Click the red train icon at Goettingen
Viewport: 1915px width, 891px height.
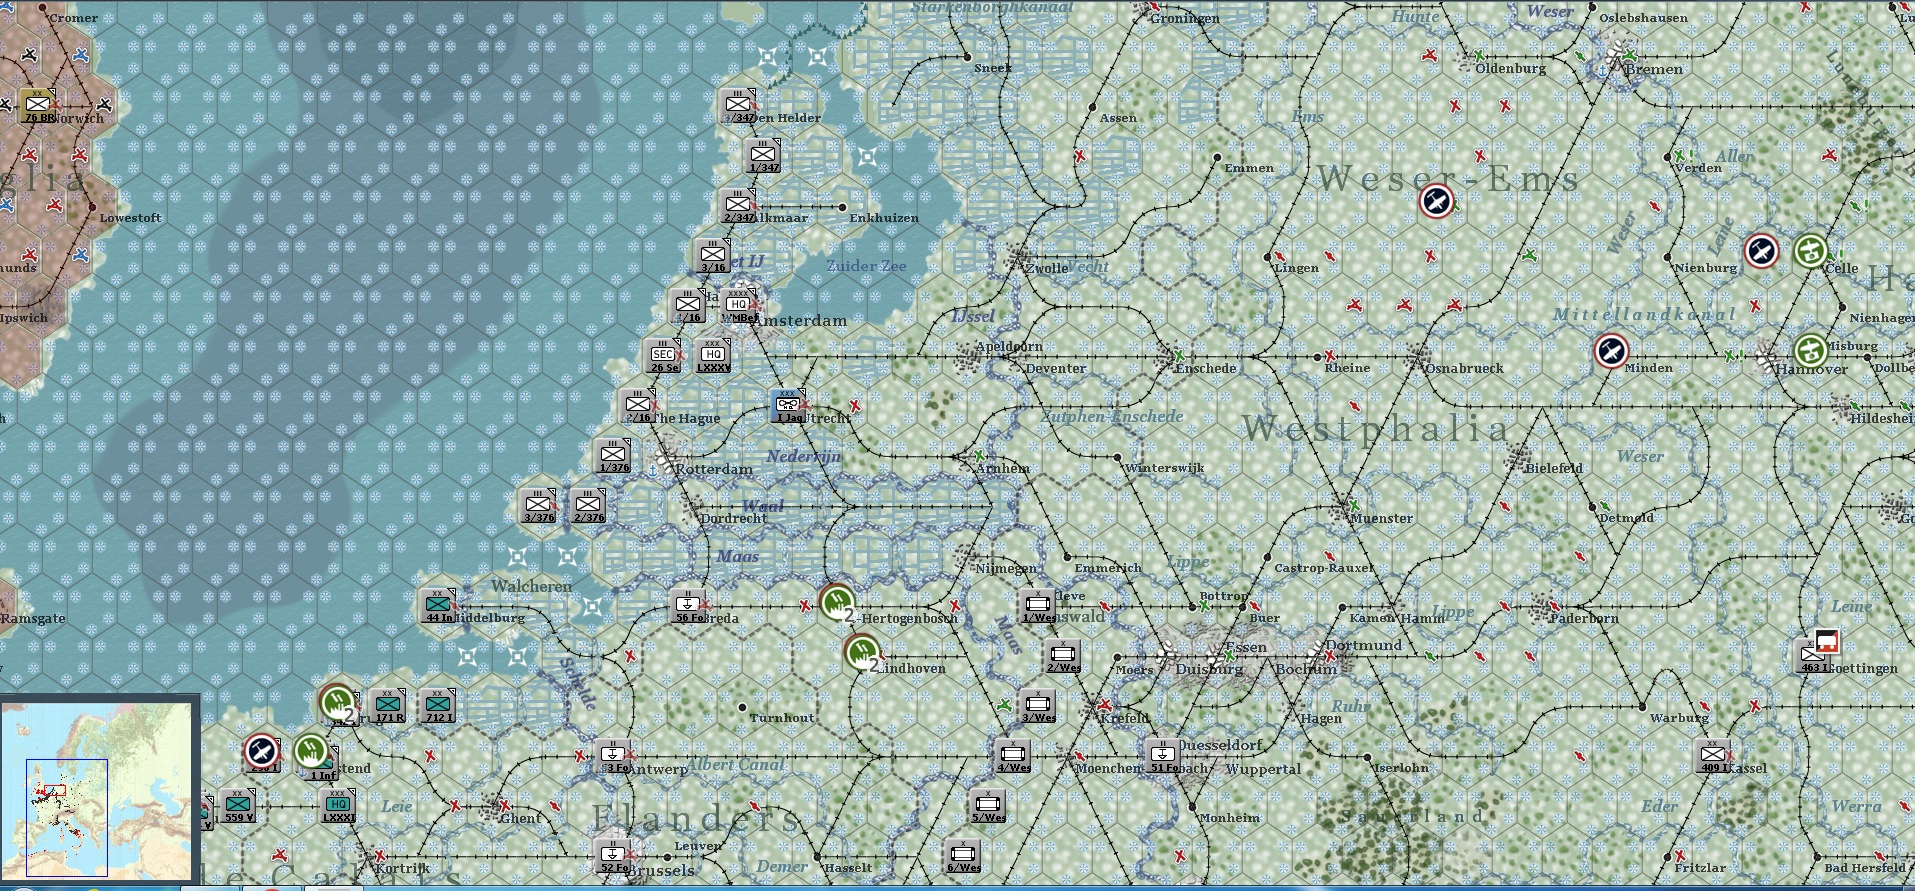click(1828, 641)
